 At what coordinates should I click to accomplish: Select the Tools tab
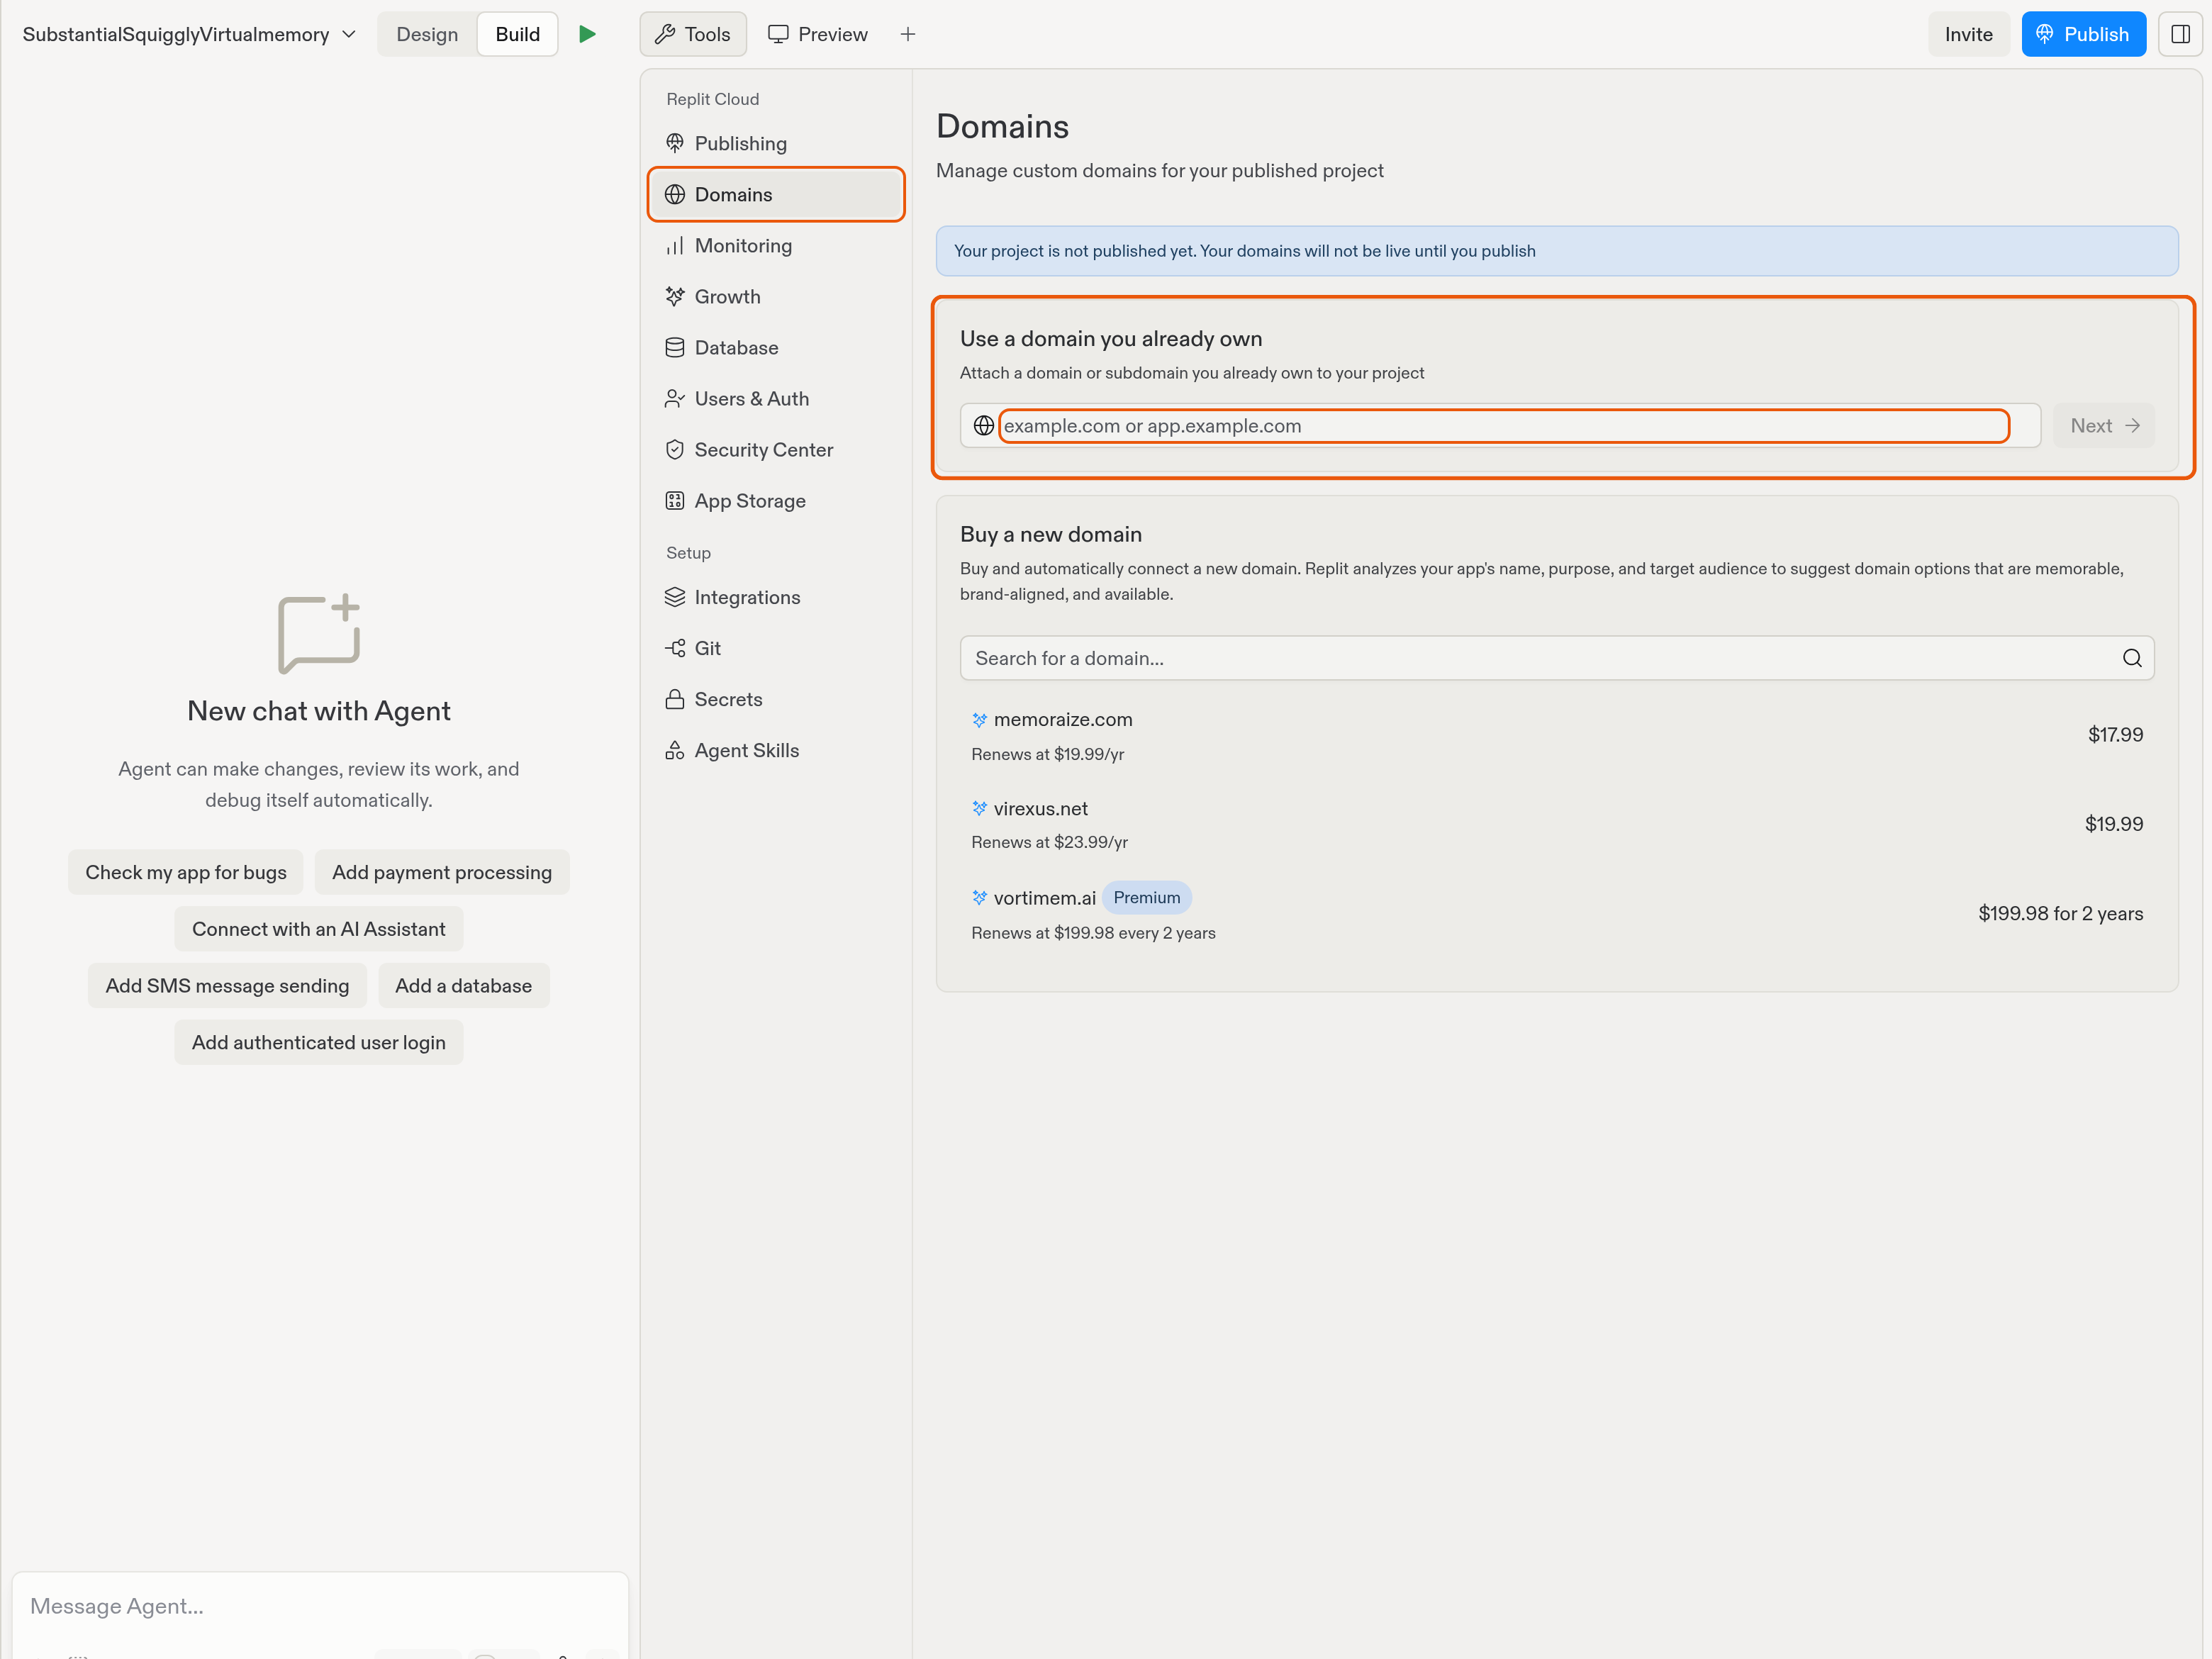(x=693, y=34)
